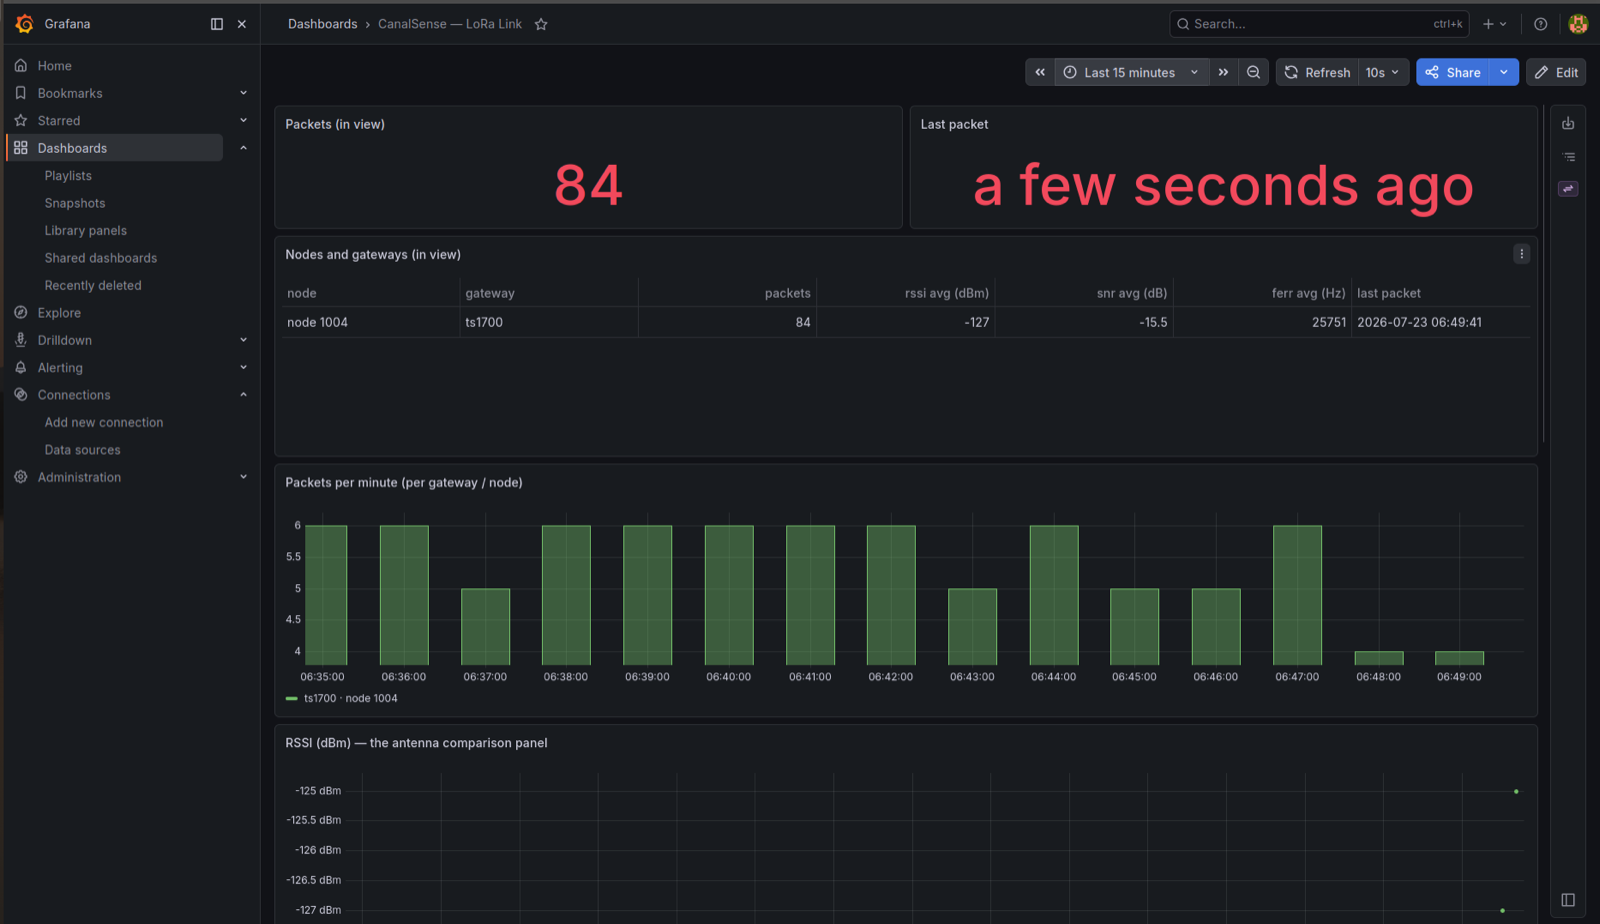Image resolution: width=1600 pixels, height=924 pixels.
Task: Click the Dashboards breadcrumb
Action: [322, 24]
